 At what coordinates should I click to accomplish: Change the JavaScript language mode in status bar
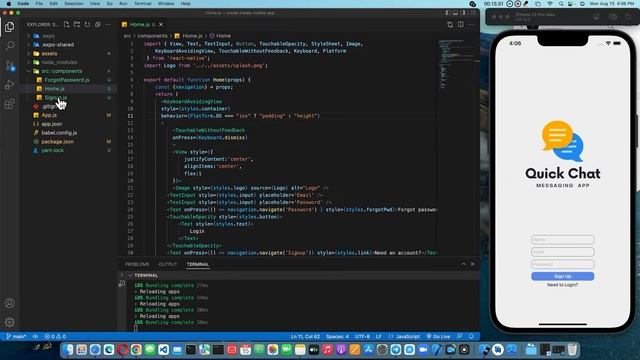[408, 337]
